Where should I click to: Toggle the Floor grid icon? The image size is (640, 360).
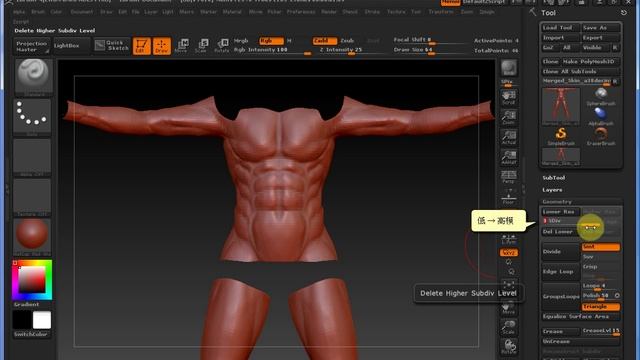(509, 197)
